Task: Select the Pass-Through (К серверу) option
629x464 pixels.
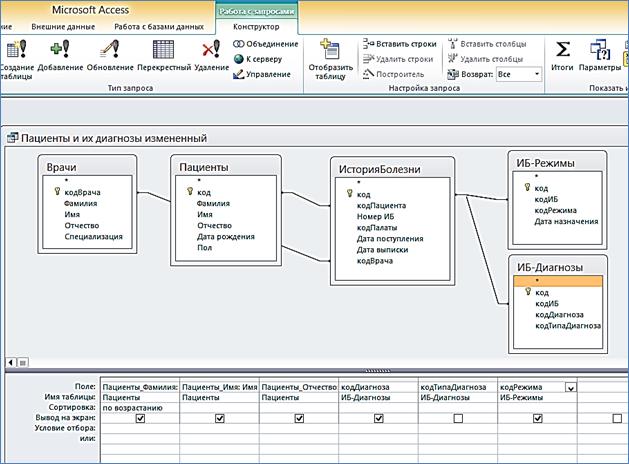Action: click(258, 59)
